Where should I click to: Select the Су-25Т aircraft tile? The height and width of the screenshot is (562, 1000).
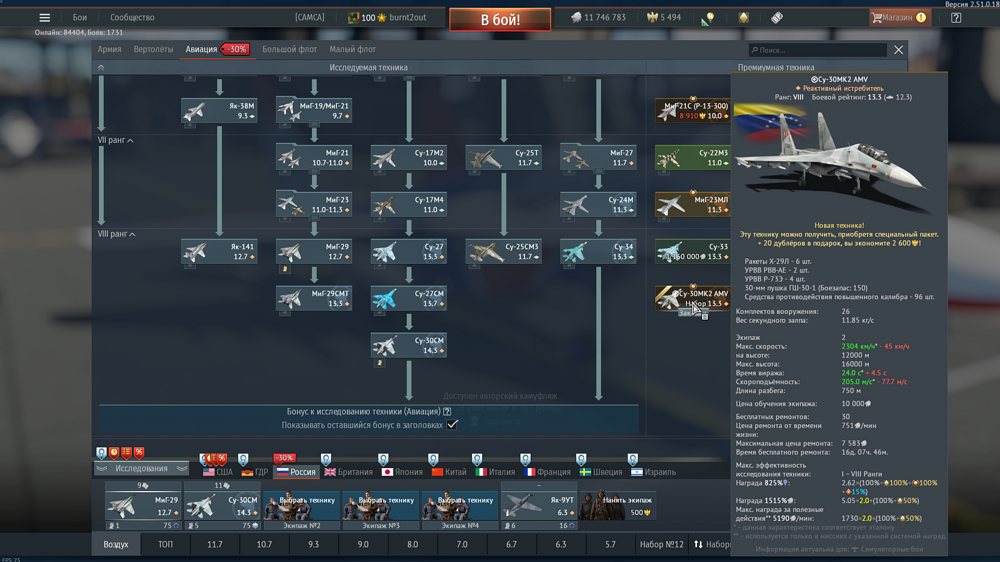click(503, 158)
